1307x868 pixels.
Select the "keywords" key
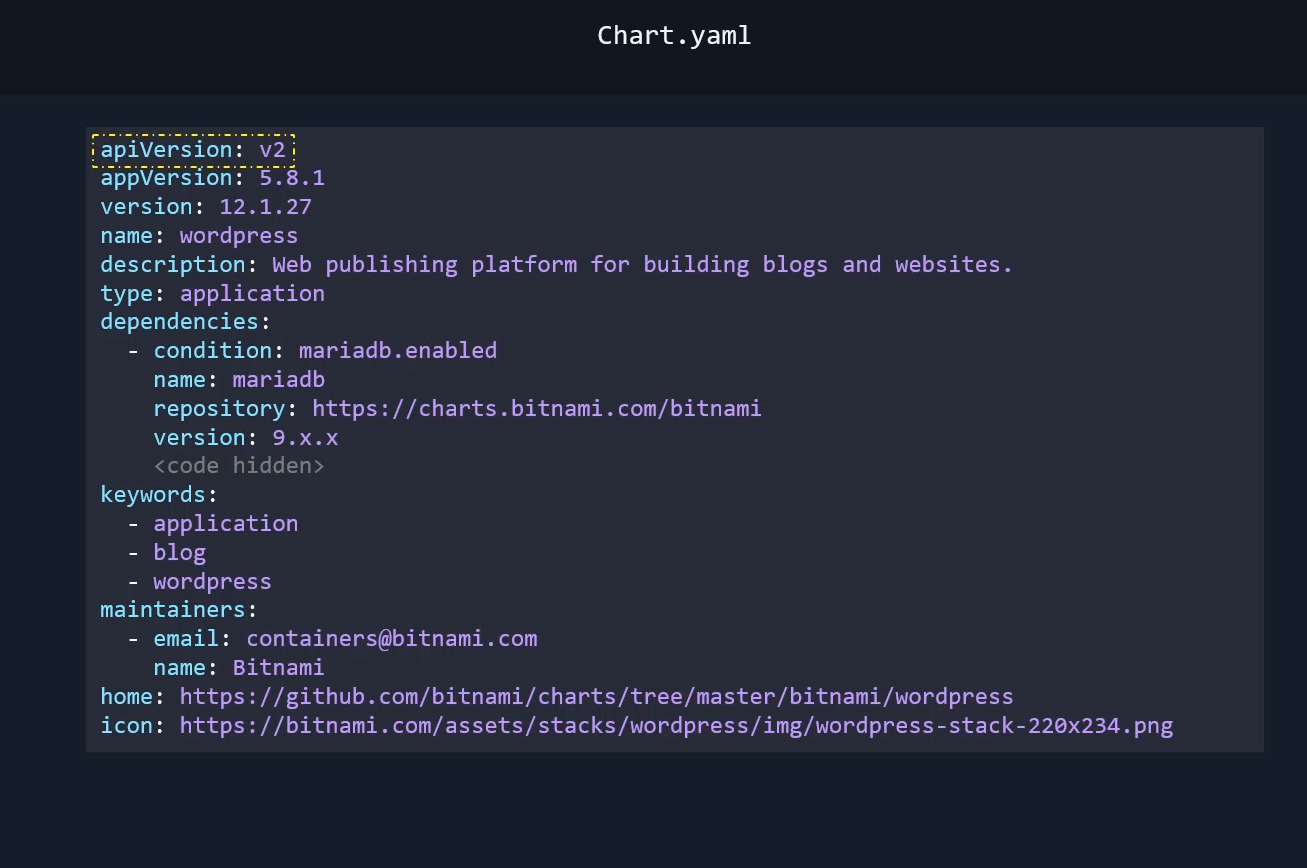[x=153, y=495]
